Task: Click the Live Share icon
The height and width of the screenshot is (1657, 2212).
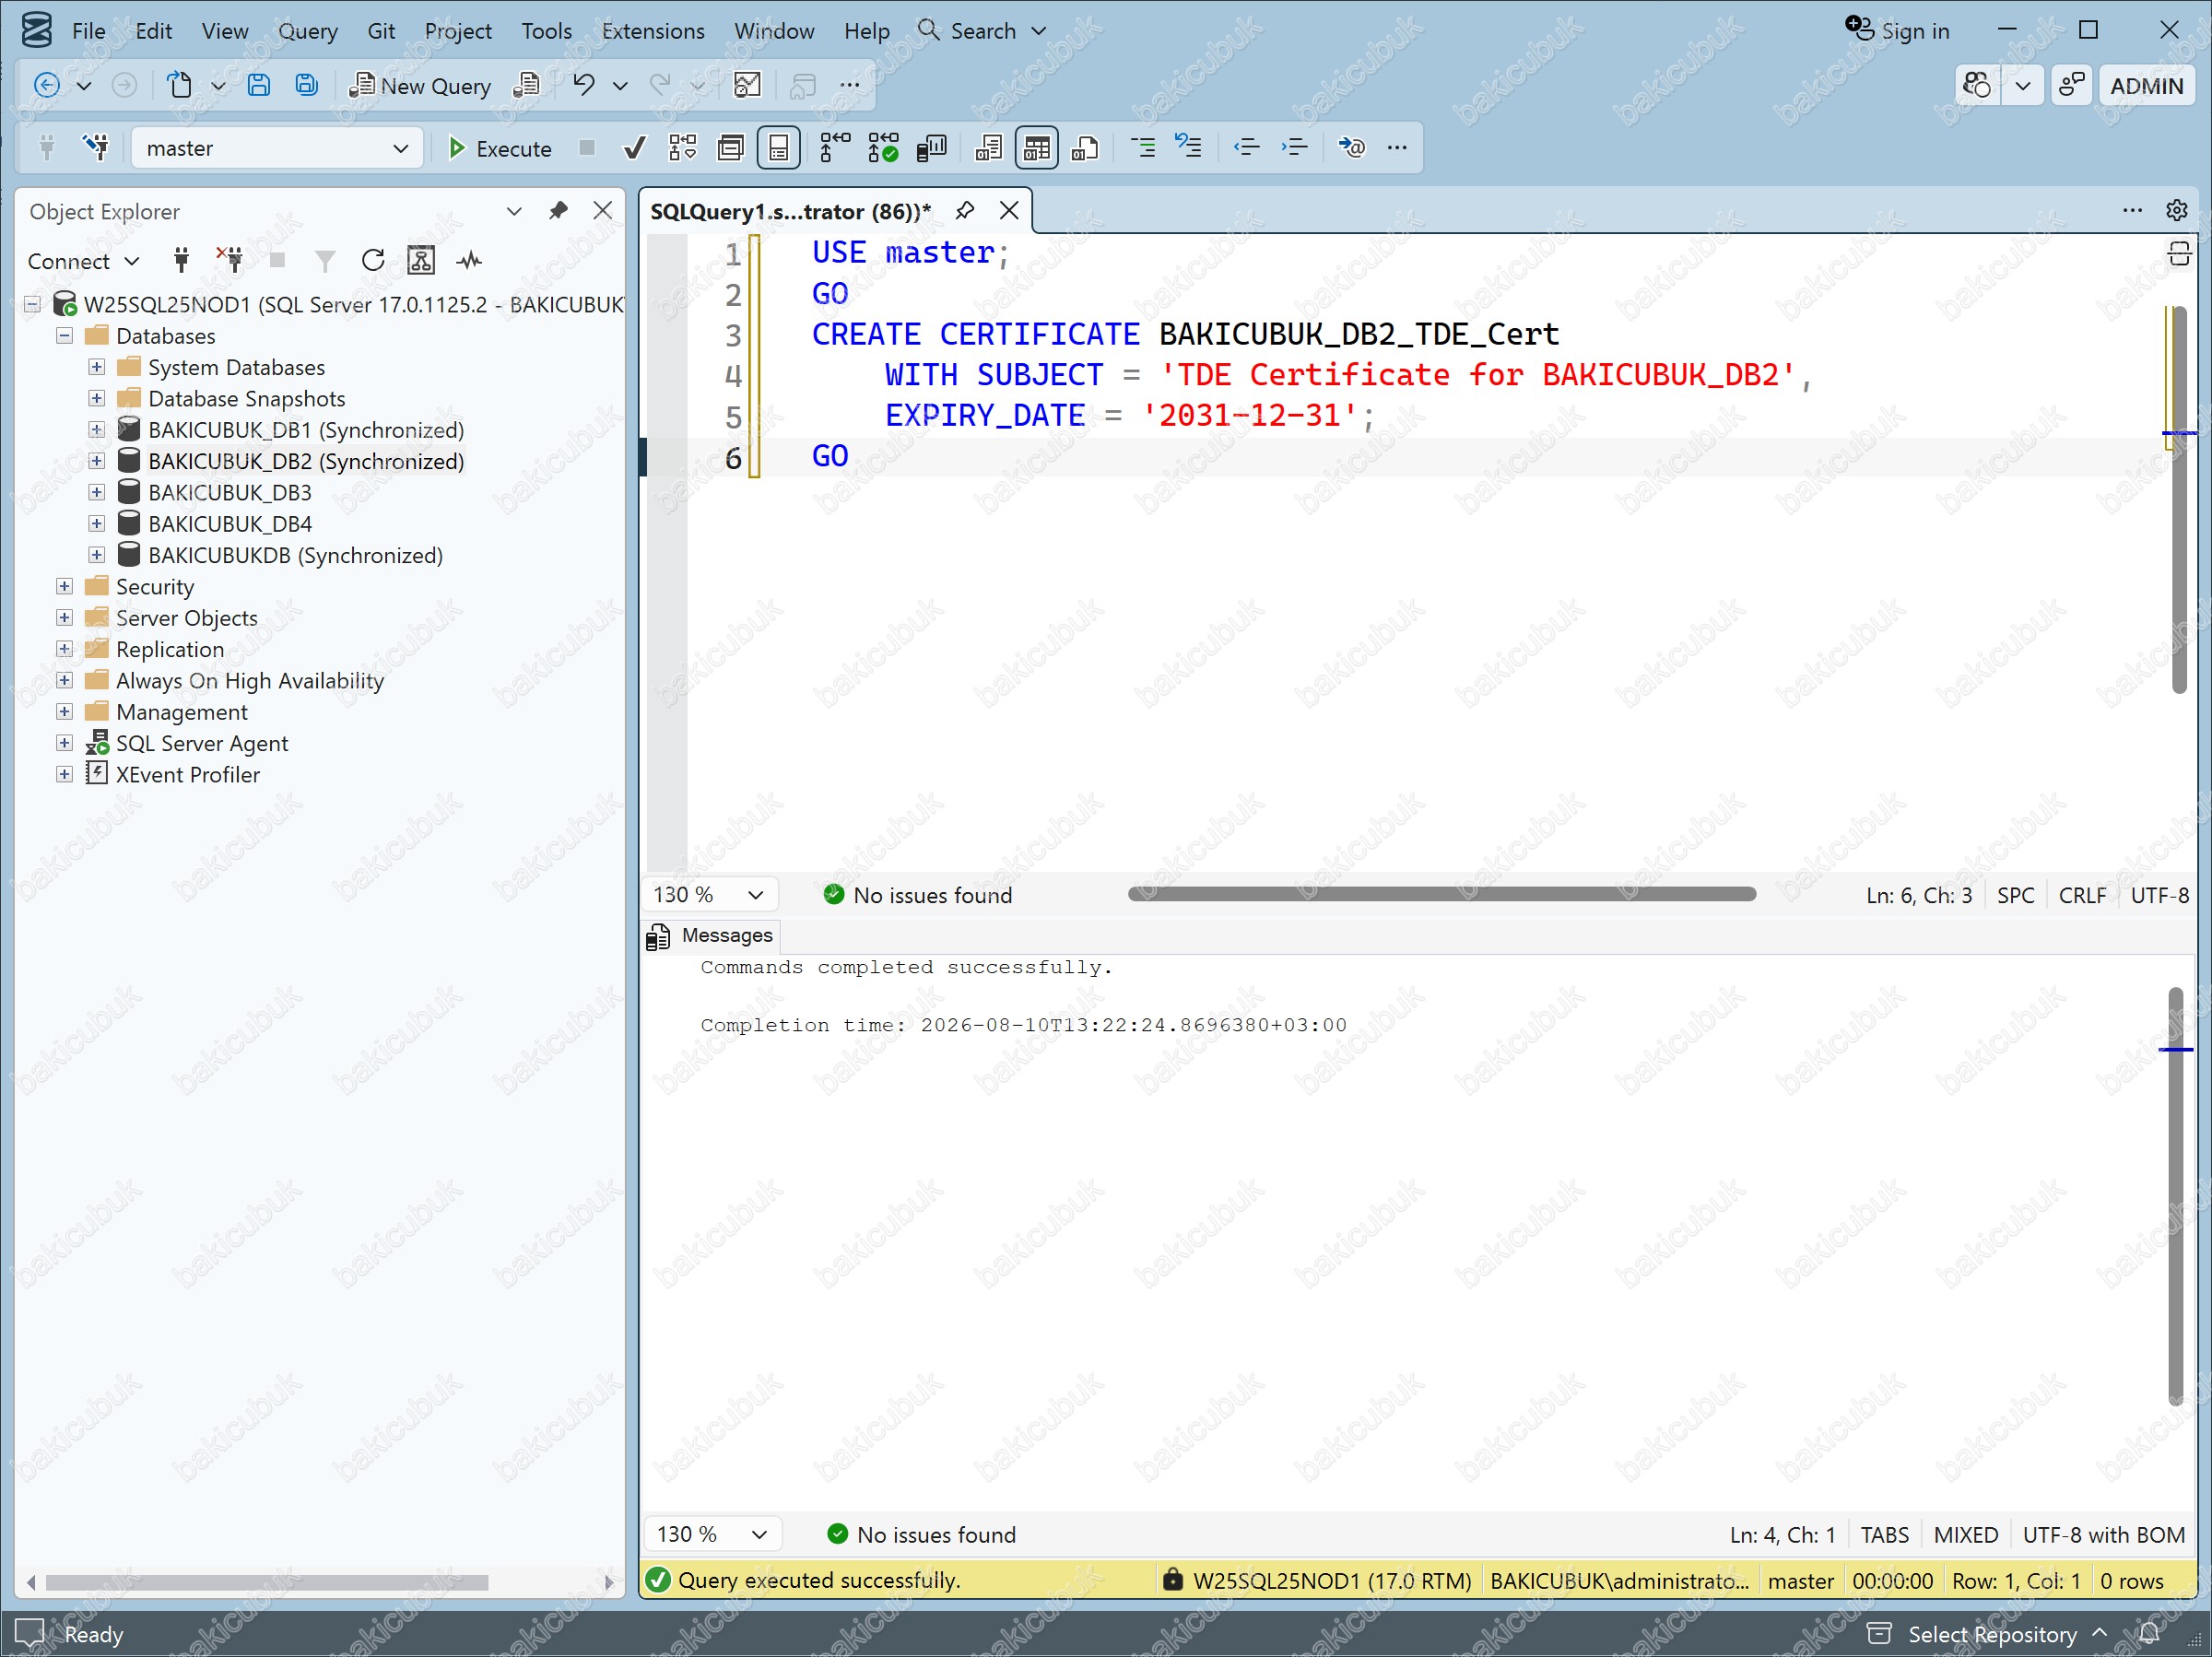Action: point(2071,86)
